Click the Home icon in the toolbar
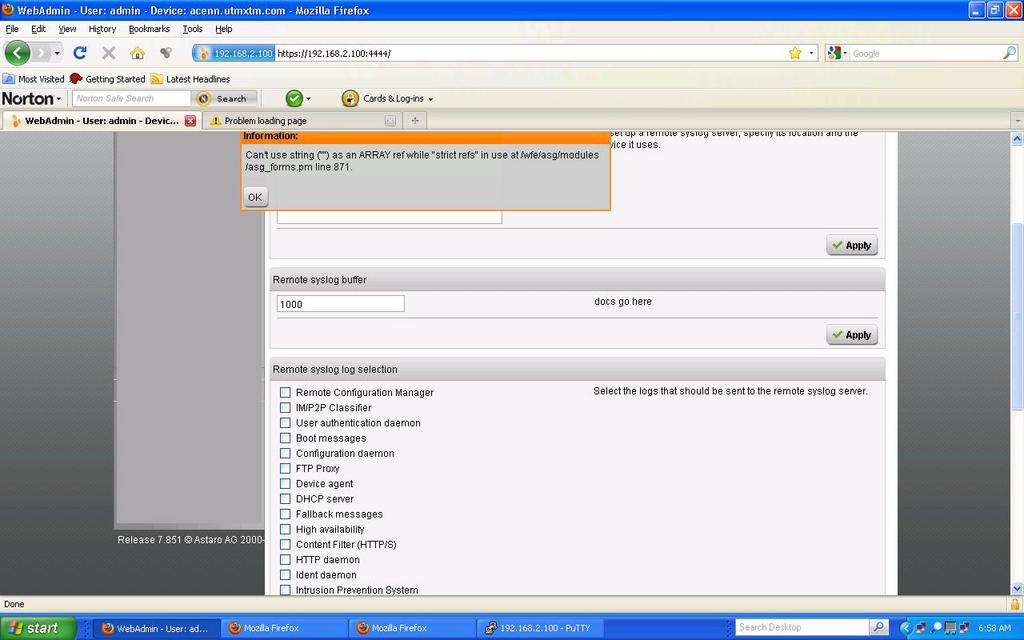The height and width of the screenshot is (640, 1024). coord(137,53)
